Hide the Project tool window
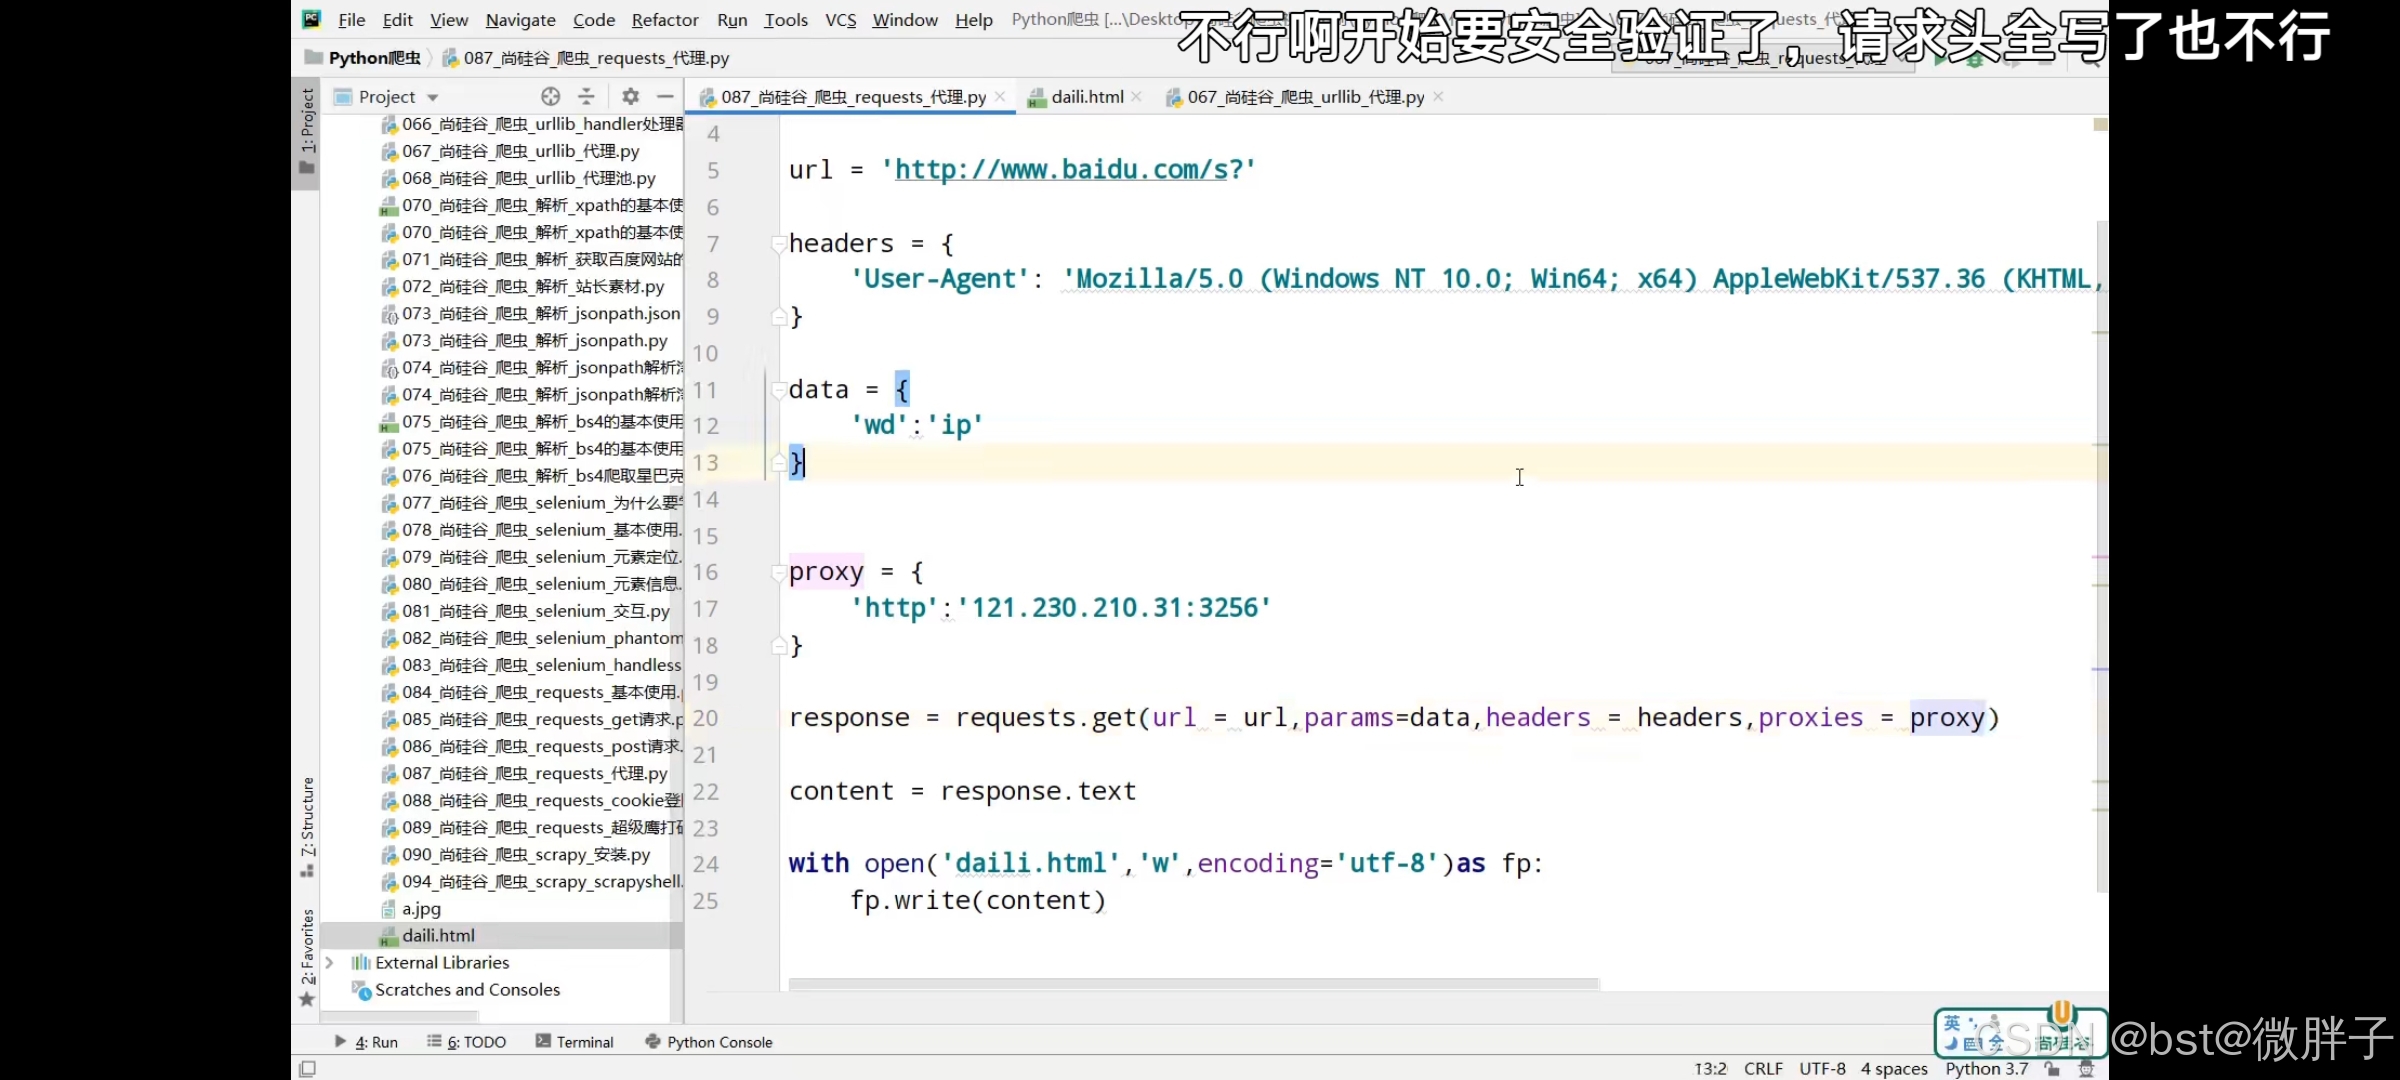 pos(665,96)
